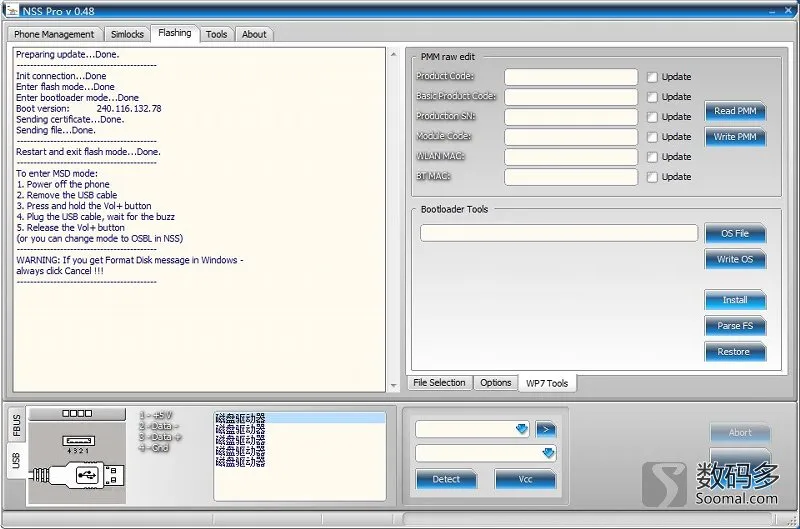The image size is (800, 529).
Task: Click the Abort button
Action: [x=740, y=433]
